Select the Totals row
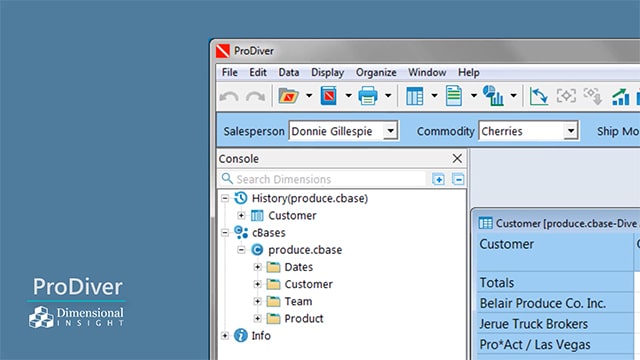Screen dimensions: 640x360 click(x=556, y=282)
